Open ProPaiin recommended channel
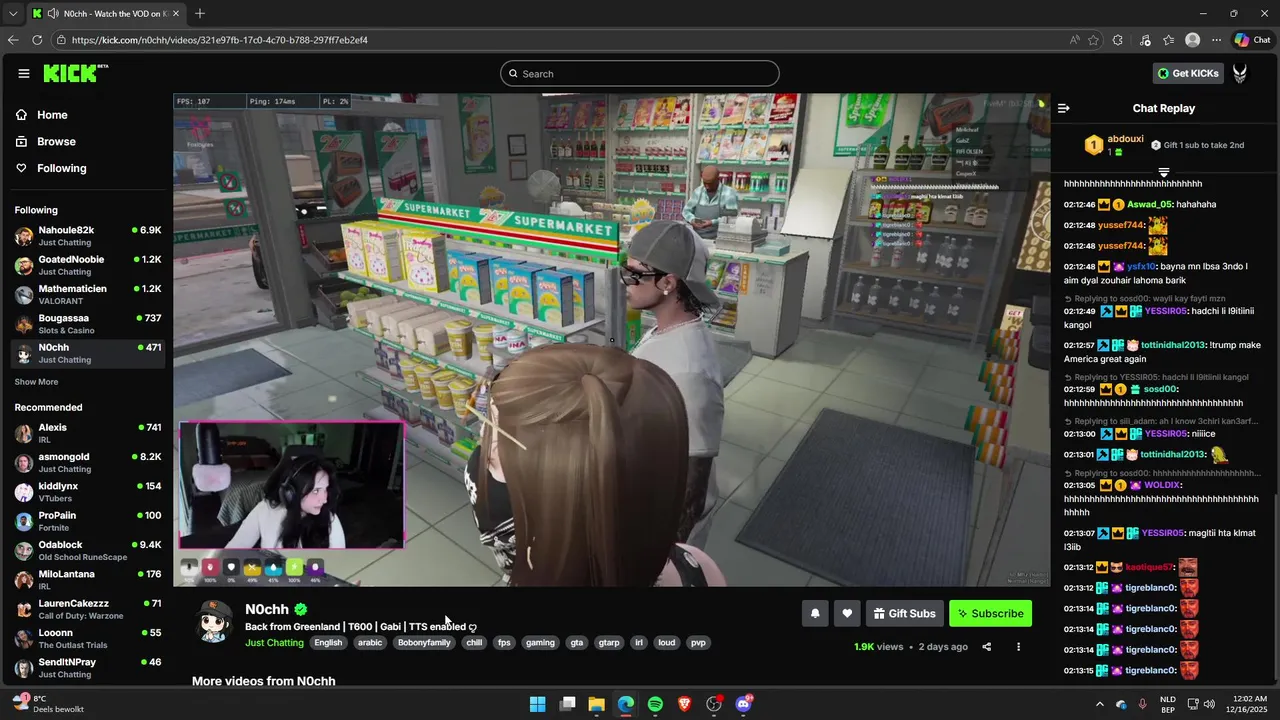Image resolution: width=1280 pixels, height=720 pixels. point(88,521)
